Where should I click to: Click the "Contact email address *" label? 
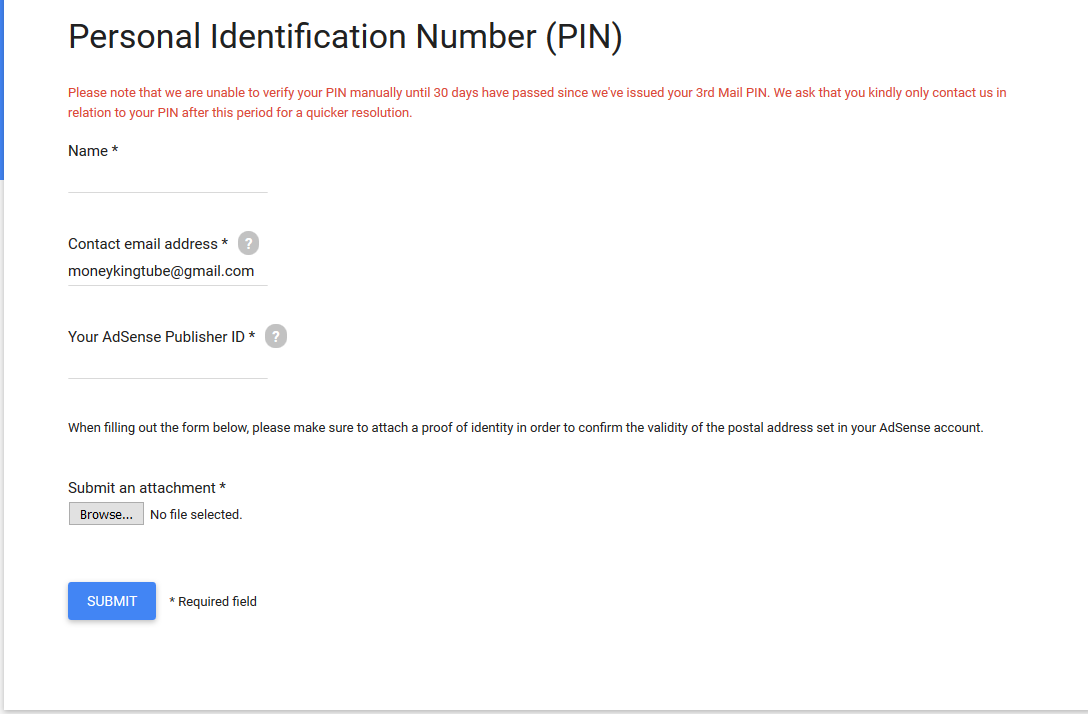(148, 244)
